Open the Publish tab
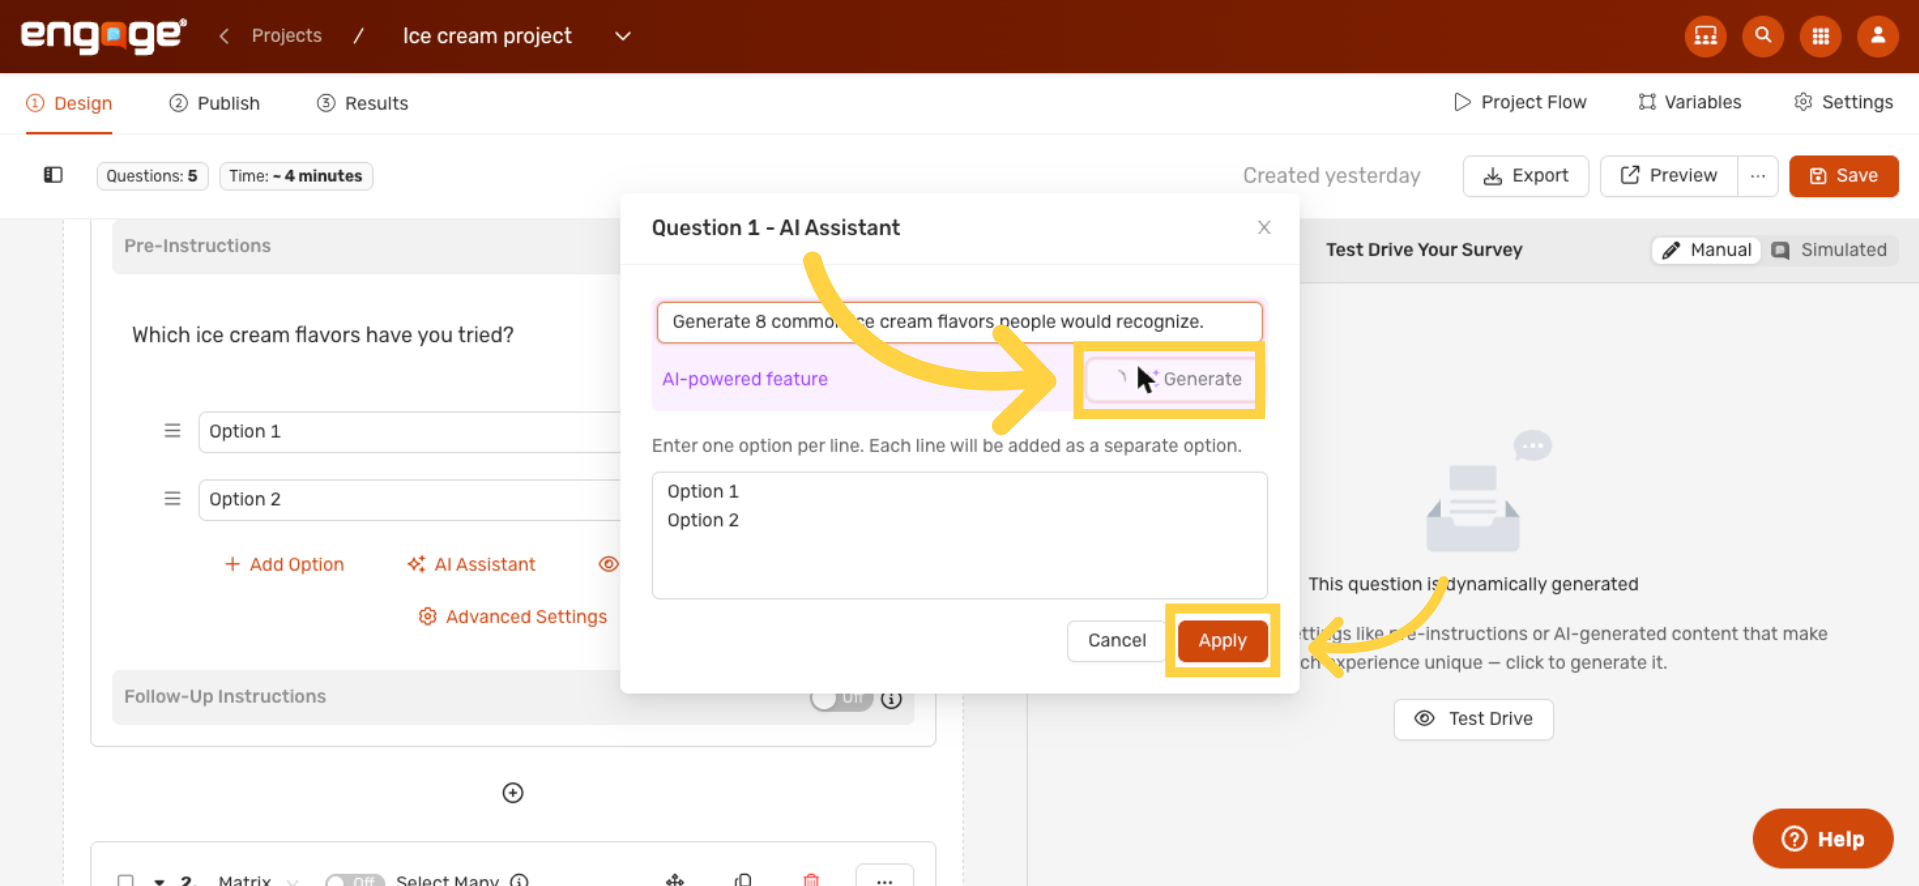 click(215, 103)
